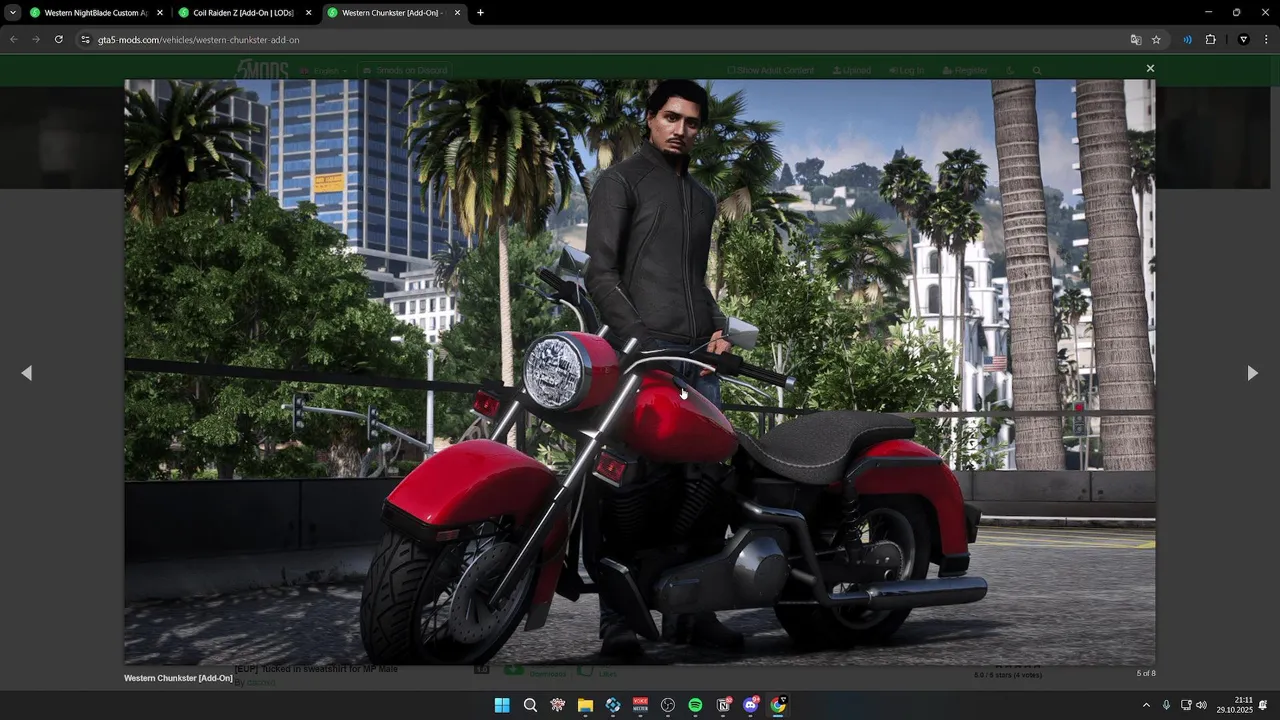Translate this page icon

pyautogui.click(x=1136, y=40)
